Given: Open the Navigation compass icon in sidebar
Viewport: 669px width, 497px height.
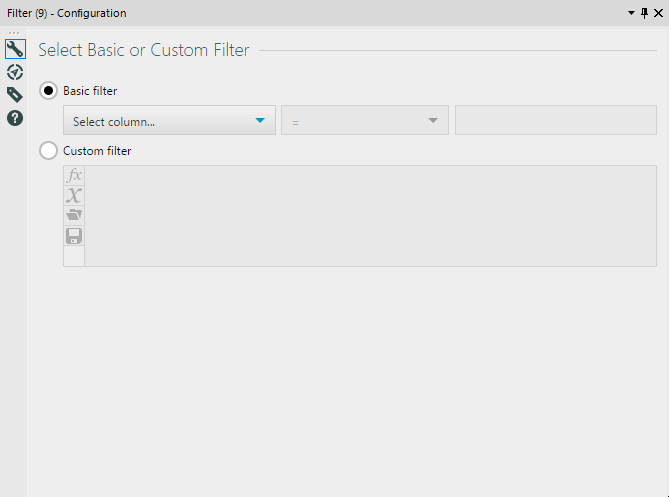Looking at the screenshot, I should click(15, 72).
